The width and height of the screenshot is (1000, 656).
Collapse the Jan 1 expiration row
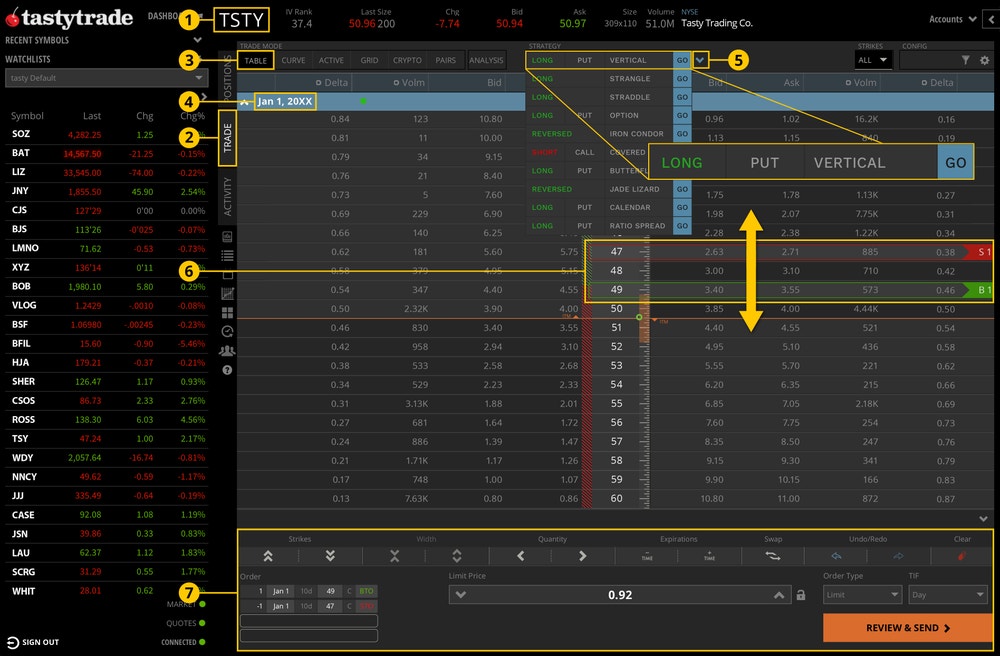244,101
